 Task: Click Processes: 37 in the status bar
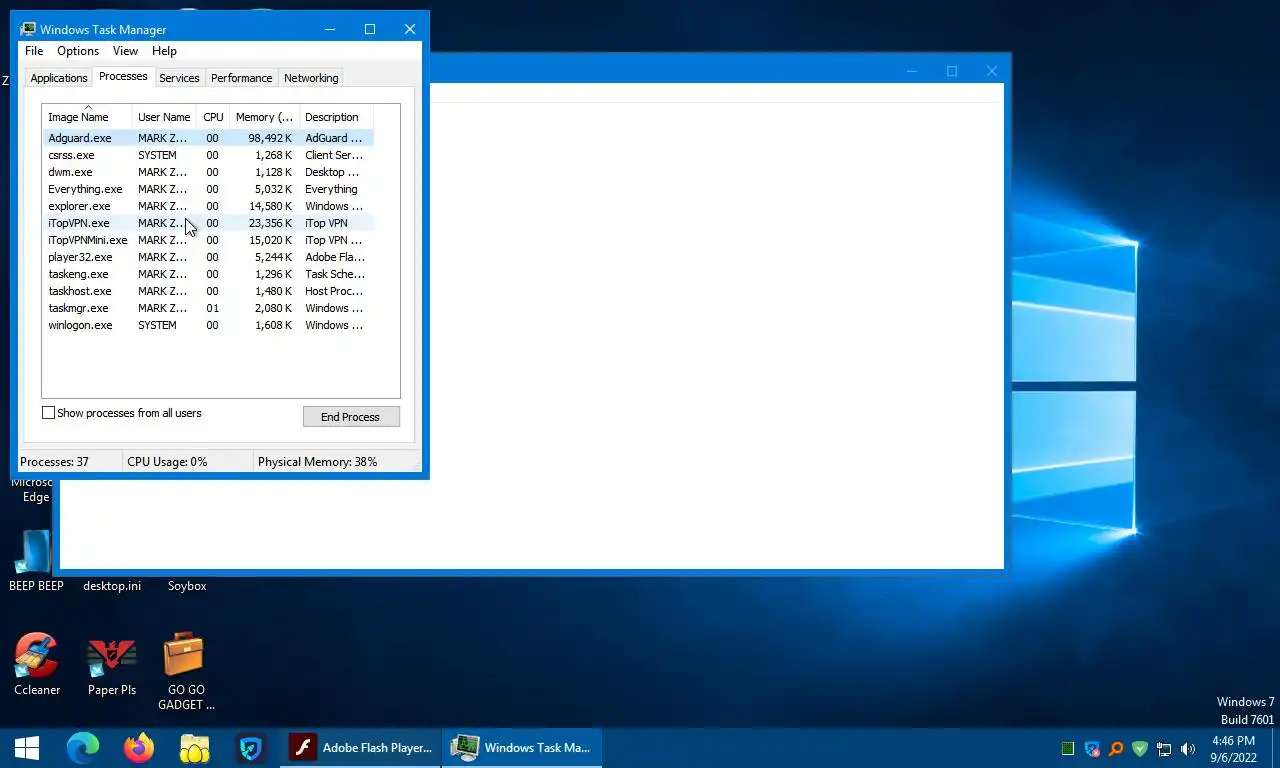point(54,462)
